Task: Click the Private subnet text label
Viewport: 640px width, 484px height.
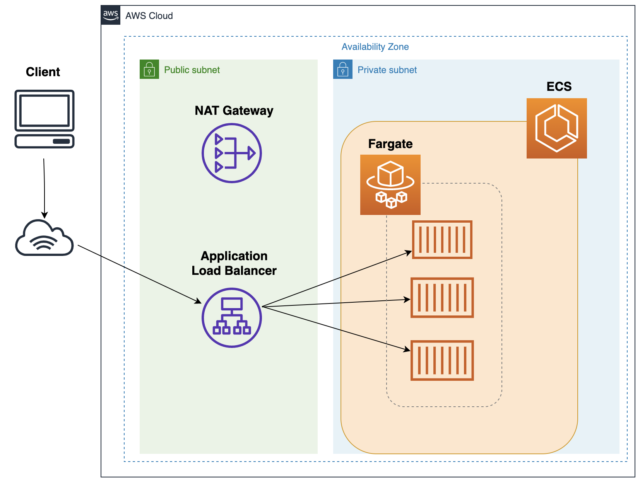Action: click(387, 70)
